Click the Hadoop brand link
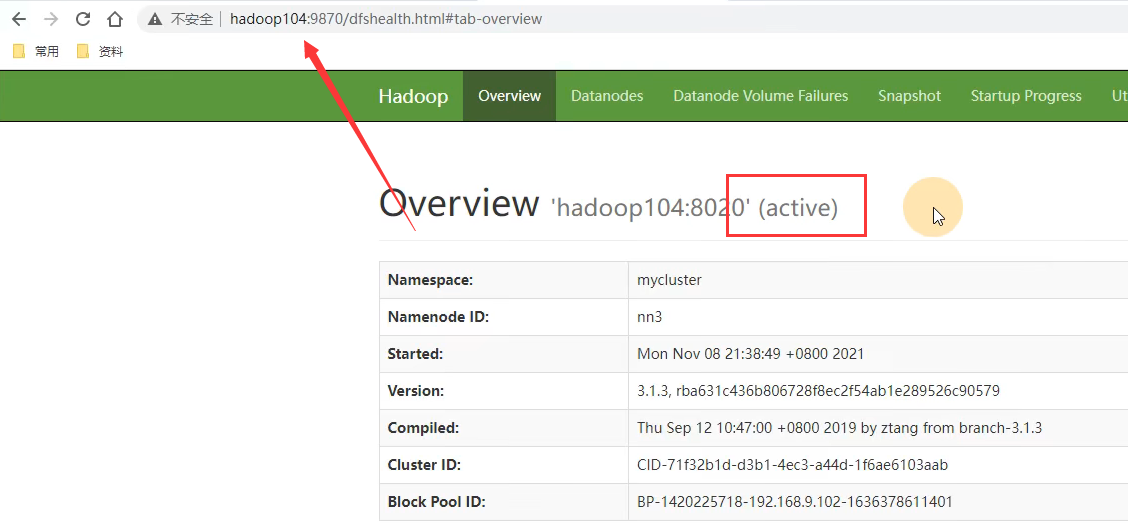 [413, 96]
